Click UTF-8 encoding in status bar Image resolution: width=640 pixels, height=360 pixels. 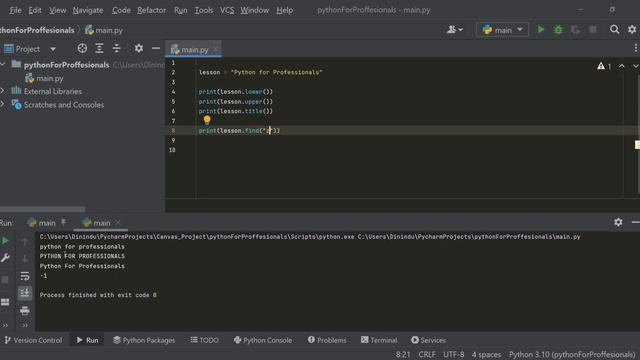[x=453, y=354]
